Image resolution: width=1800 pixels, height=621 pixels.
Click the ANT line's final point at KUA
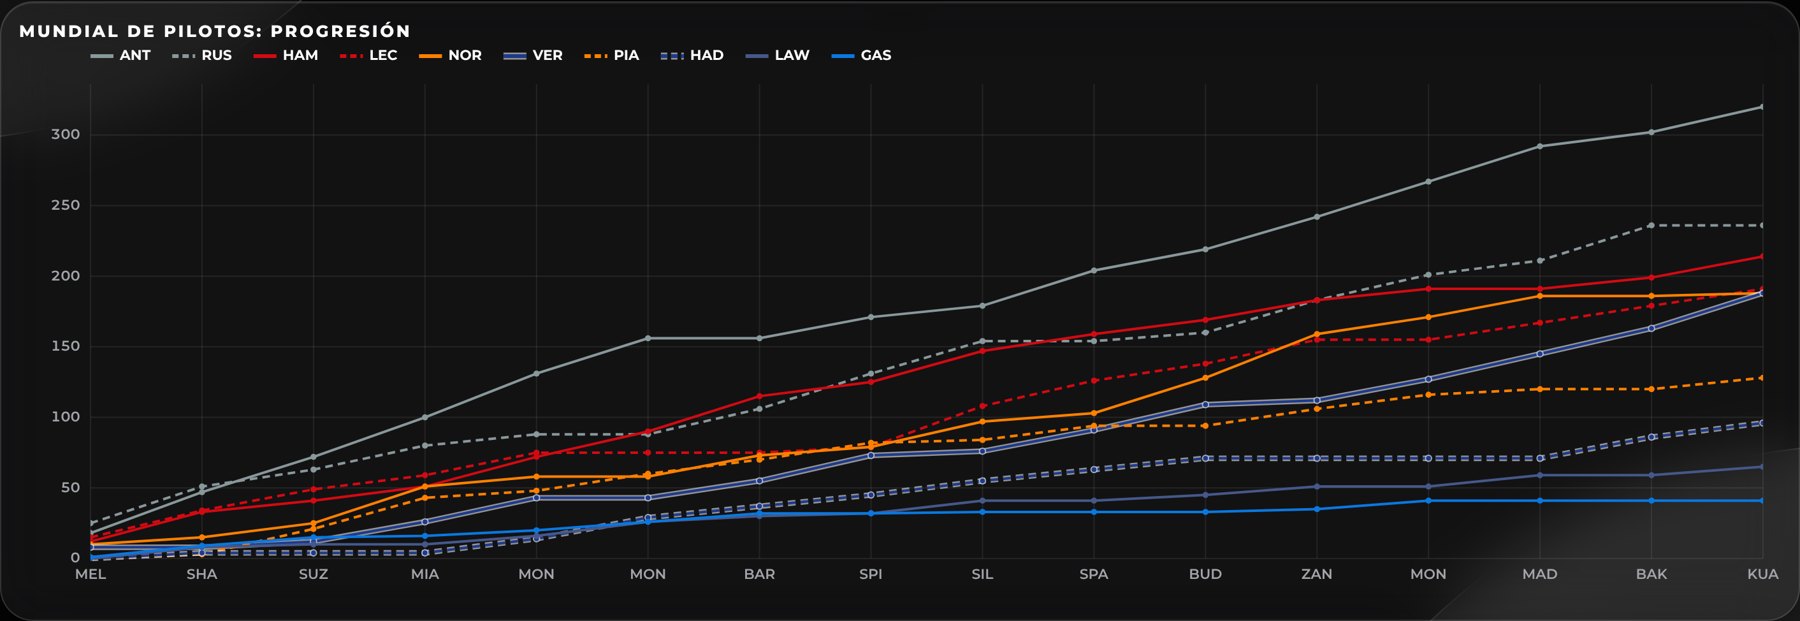[1762, 107]
